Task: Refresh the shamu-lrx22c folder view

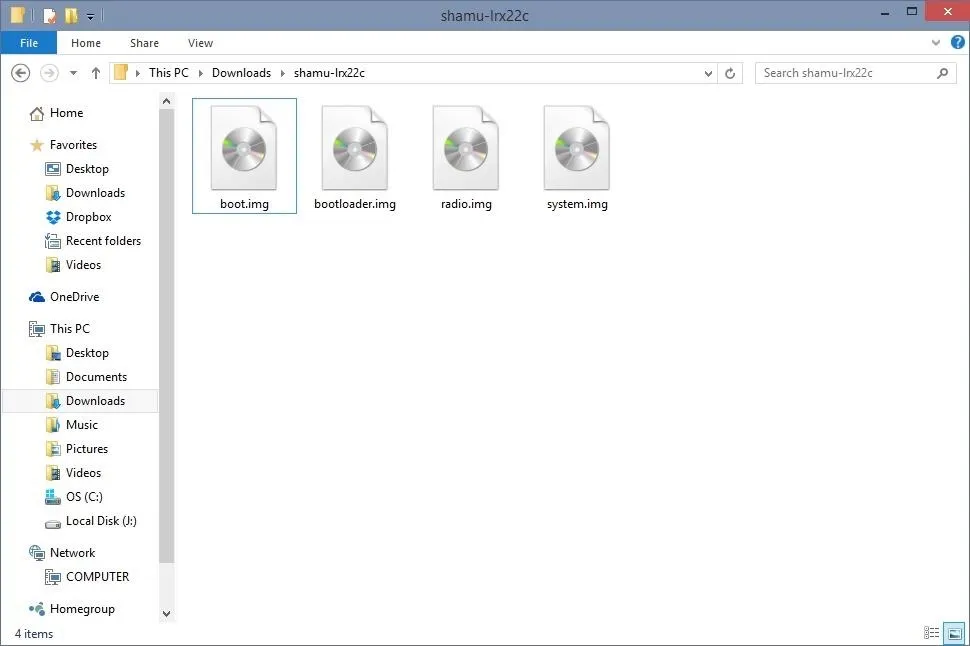Action: pyautogui.click(x=730, y=73)
